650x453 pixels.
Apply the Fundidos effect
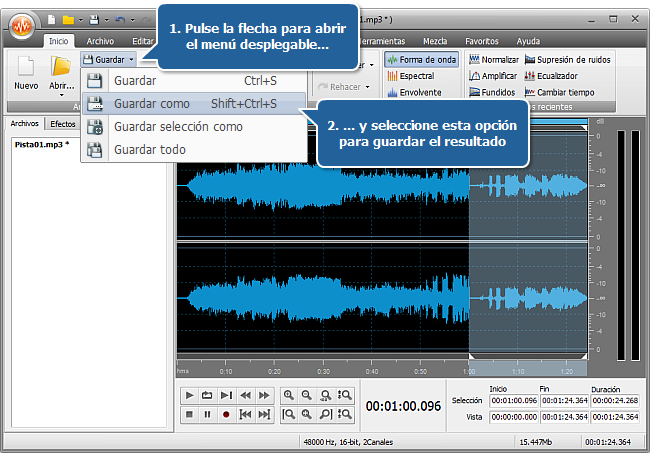point(492,92)
